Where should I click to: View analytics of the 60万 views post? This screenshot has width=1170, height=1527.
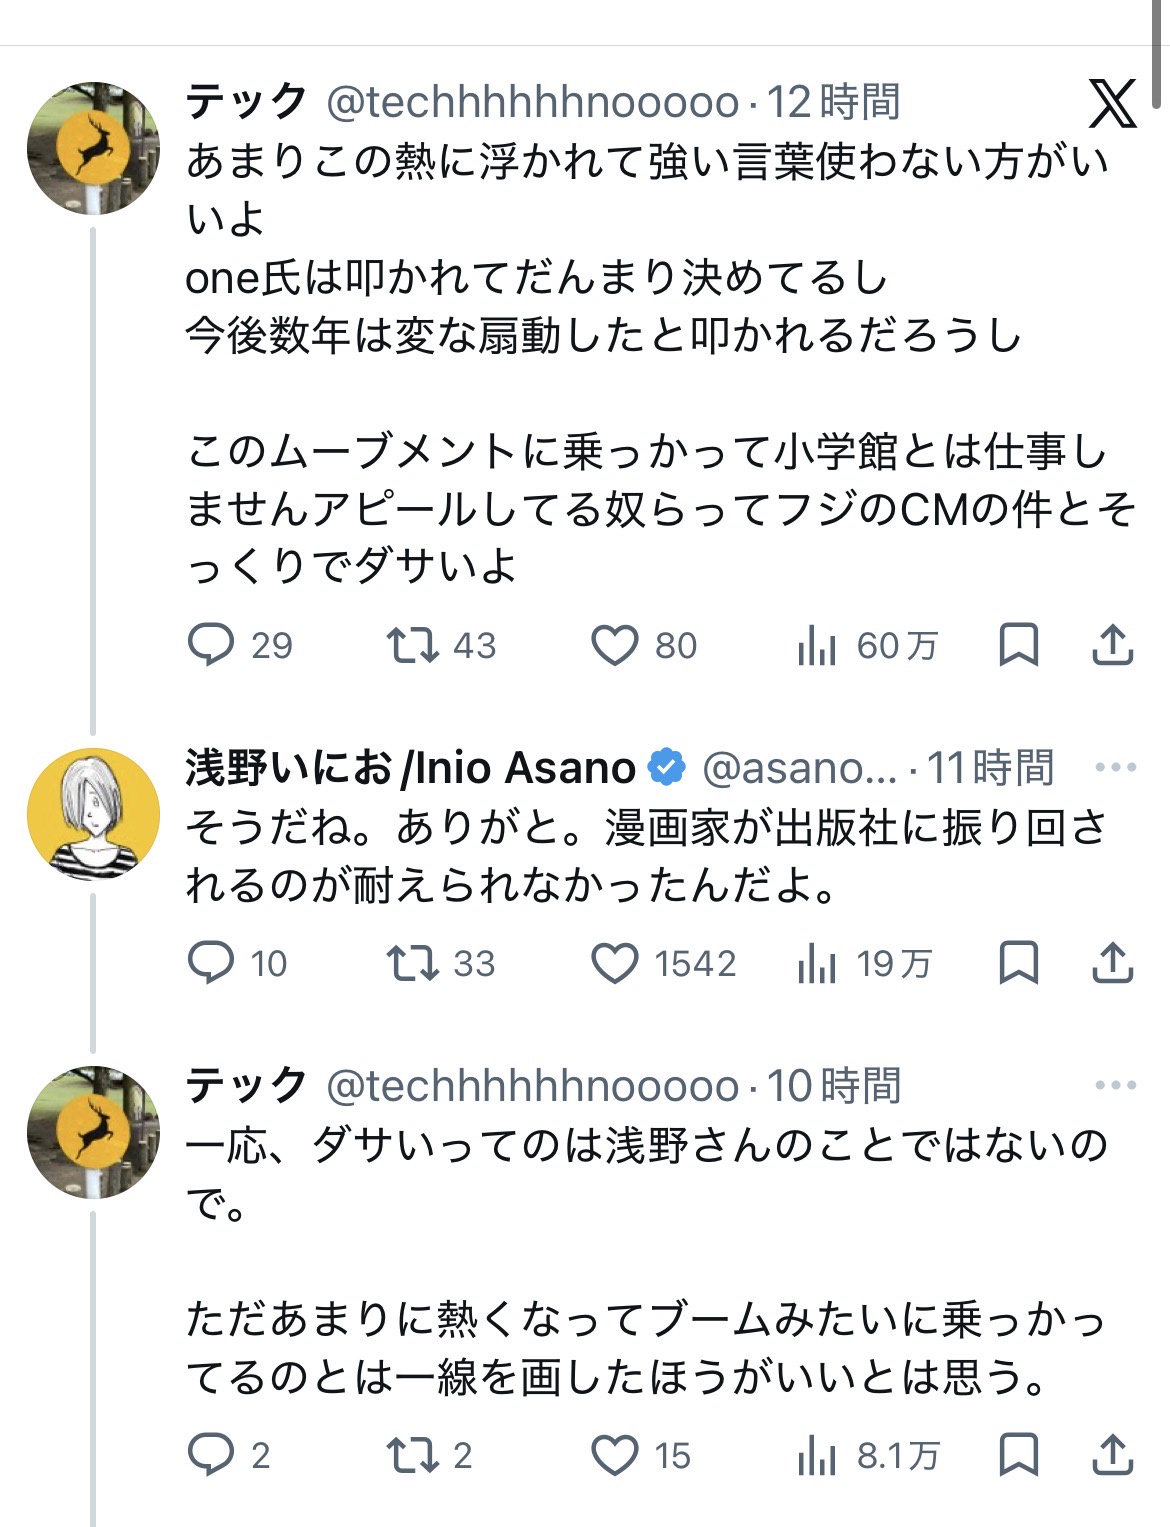tap(817, 645)
